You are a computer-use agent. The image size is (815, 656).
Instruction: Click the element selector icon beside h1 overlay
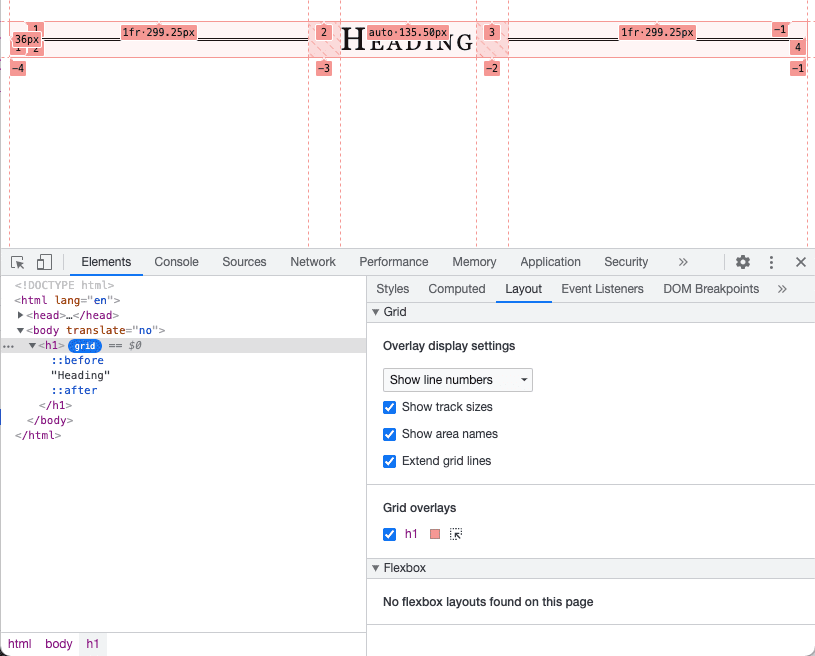click(x=456, y=534)
